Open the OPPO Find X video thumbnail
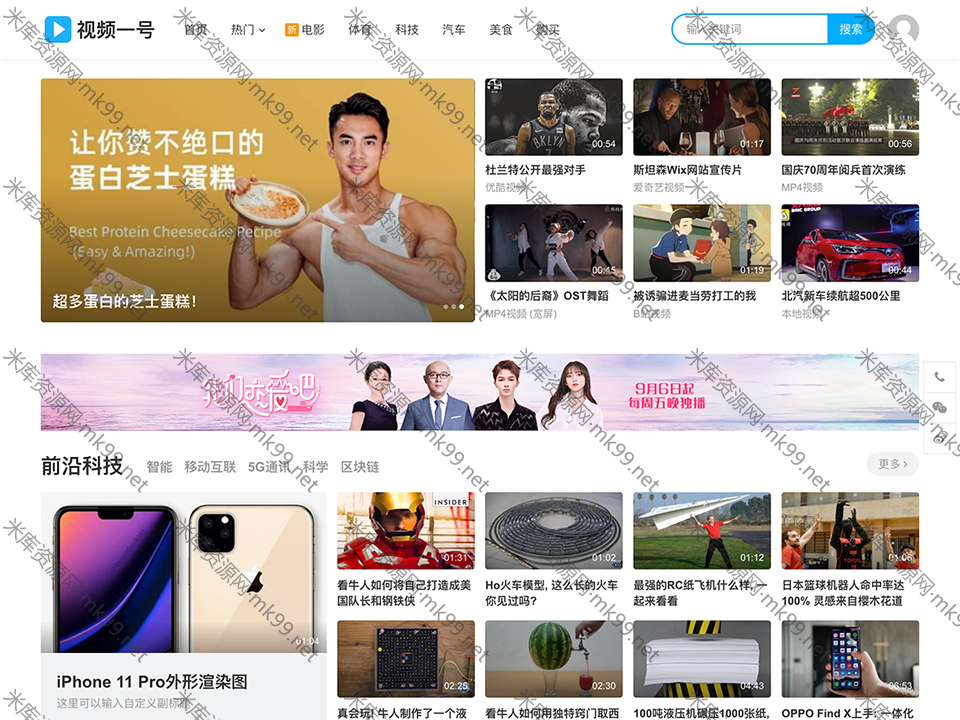The height and width of the screenshot is (720, 960). point(850,659)
